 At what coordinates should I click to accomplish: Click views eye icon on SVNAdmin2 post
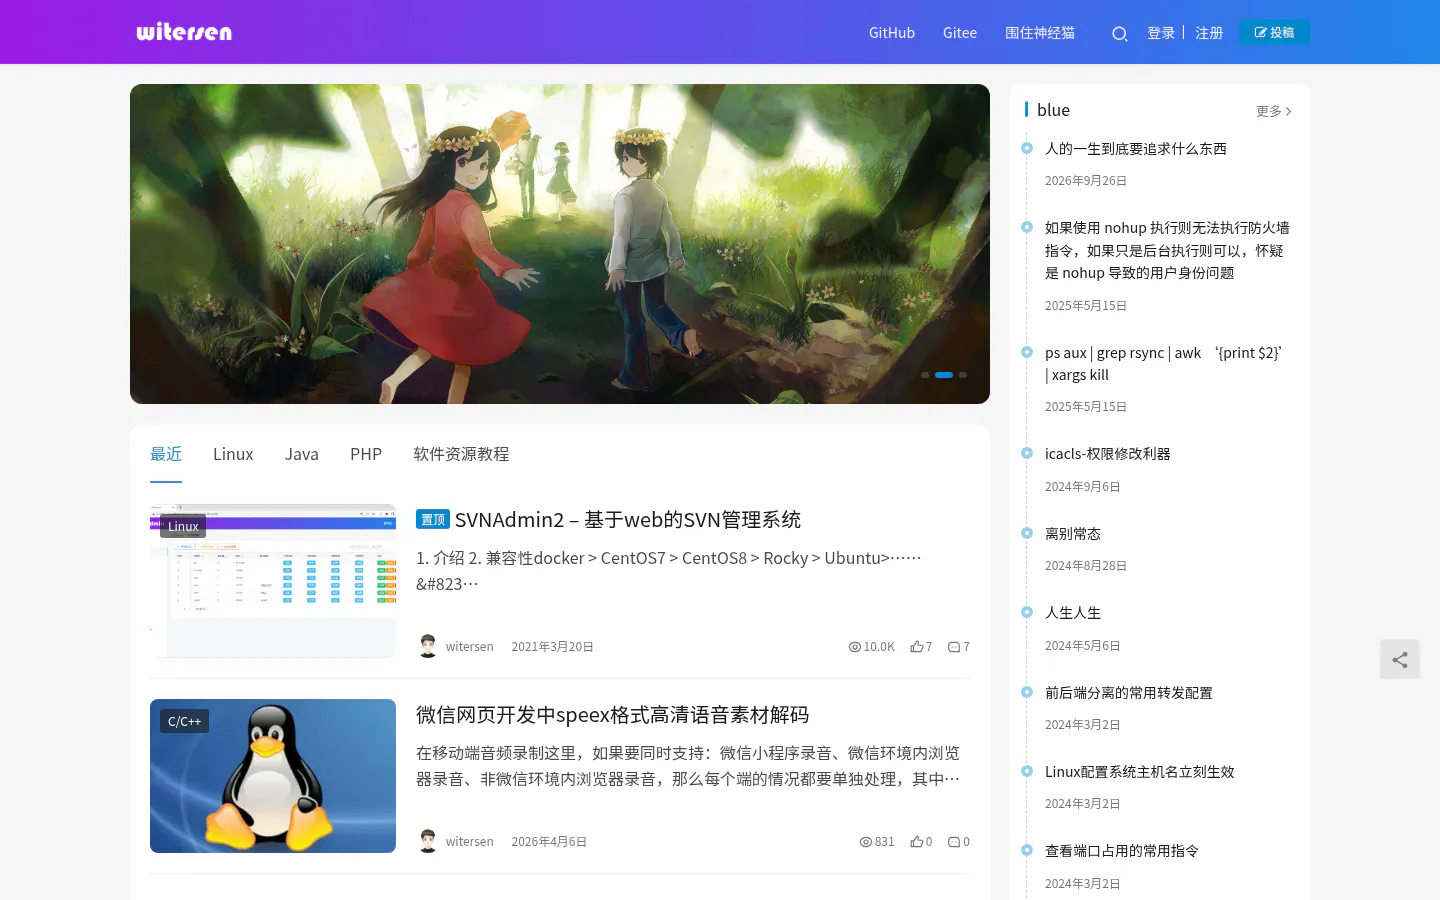(x=855, y=647)
